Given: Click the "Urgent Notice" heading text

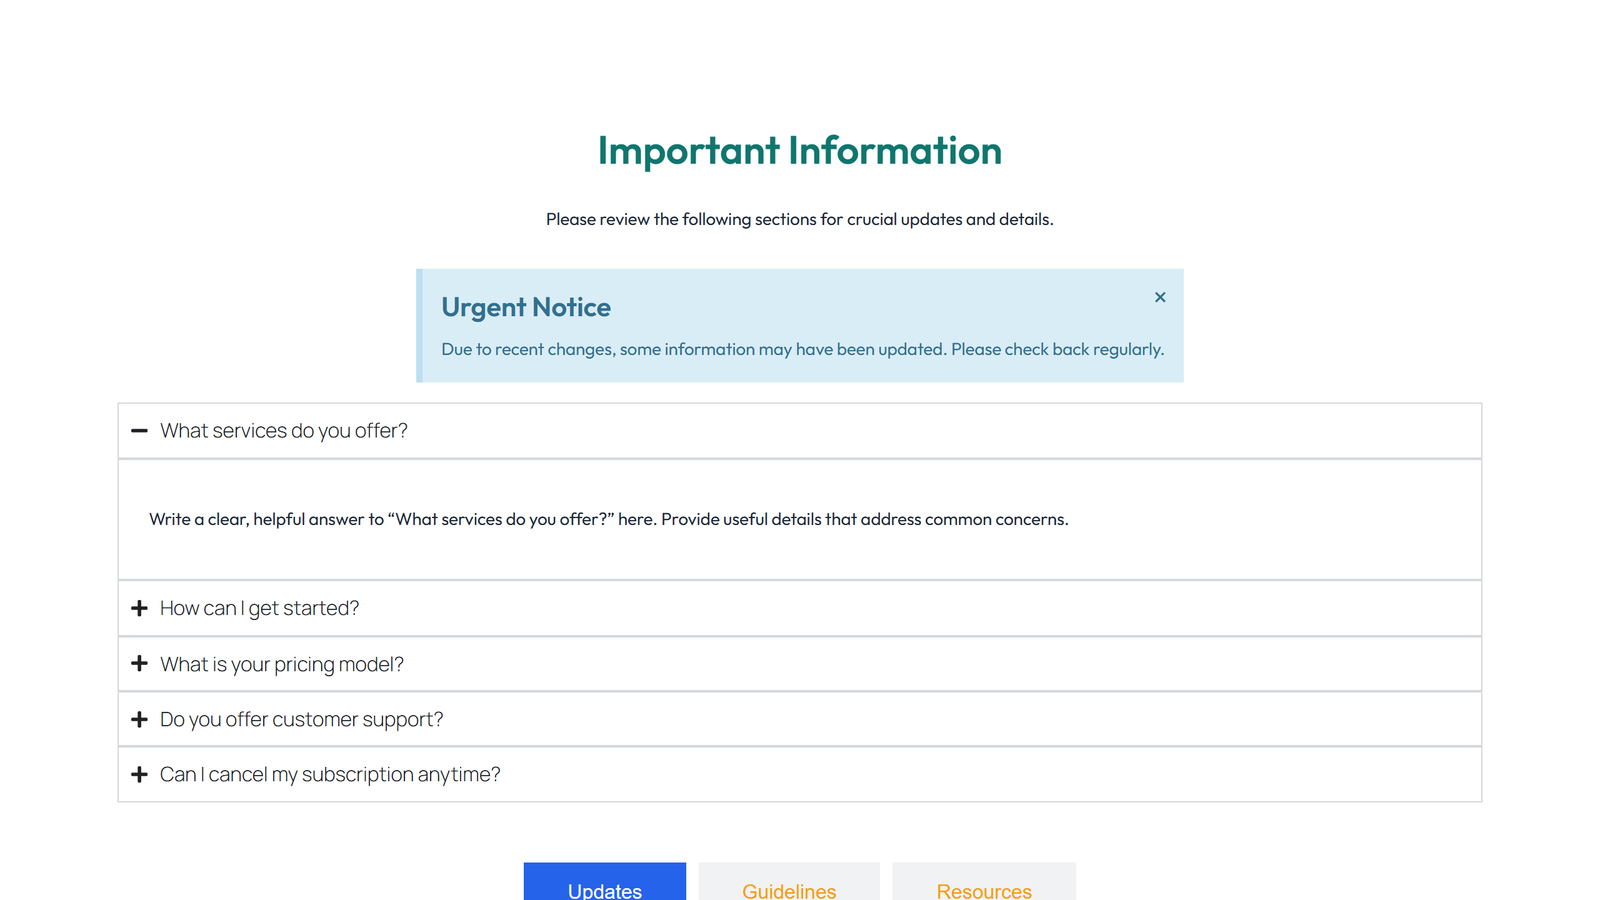Looking at the screenshot, I should 526,307.
